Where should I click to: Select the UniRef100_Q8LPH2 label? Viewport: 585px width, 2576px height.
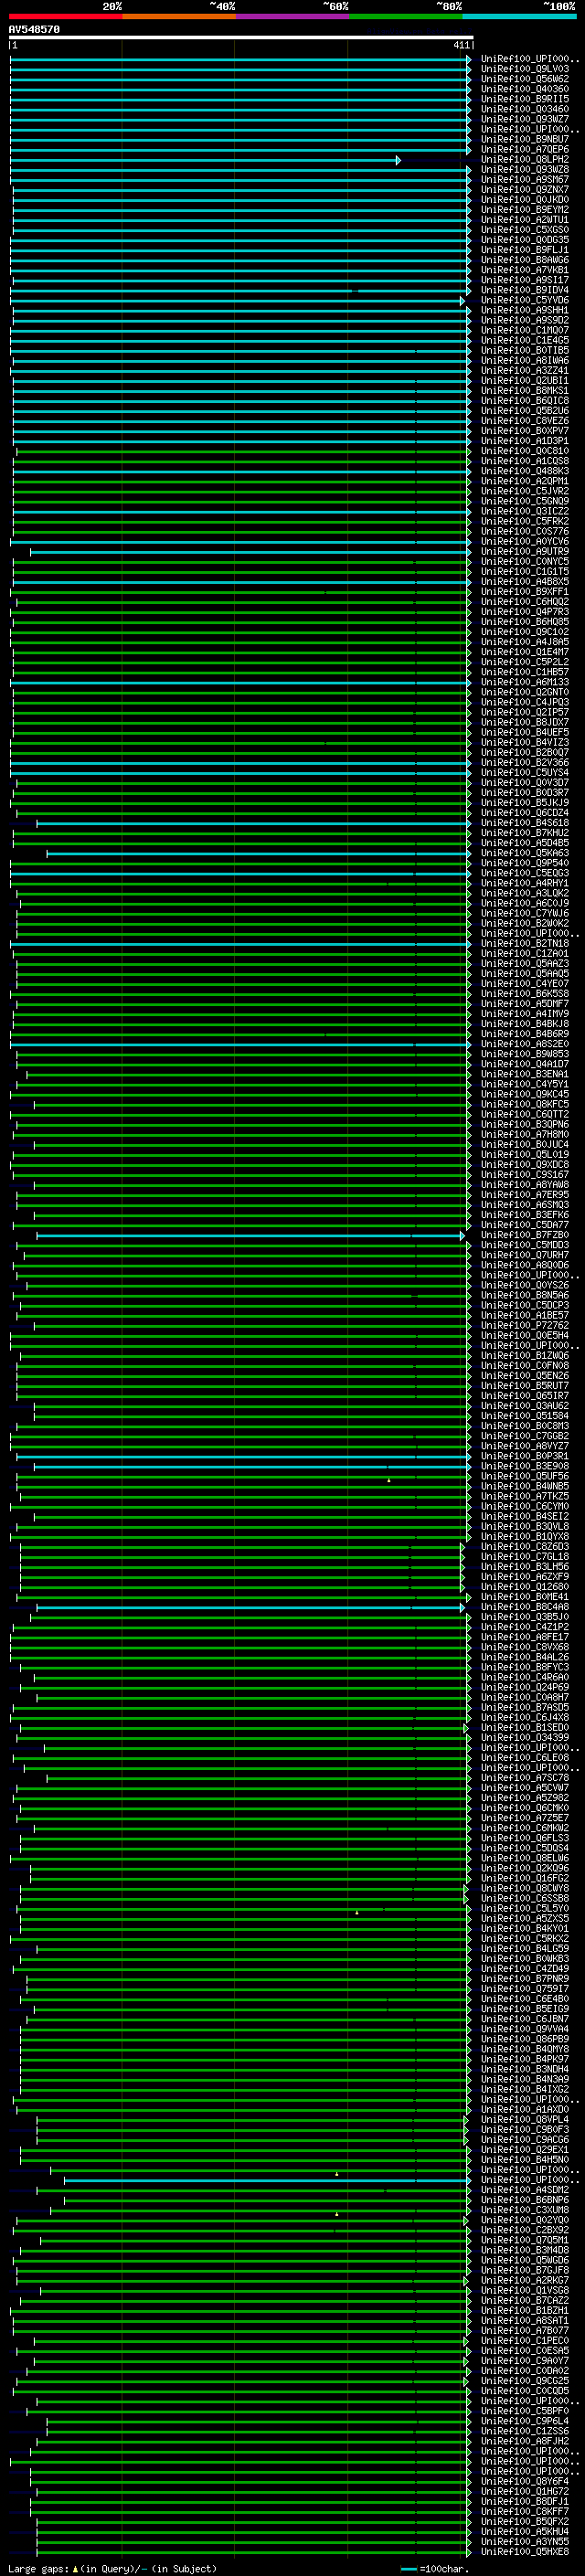tap(525, 160)
